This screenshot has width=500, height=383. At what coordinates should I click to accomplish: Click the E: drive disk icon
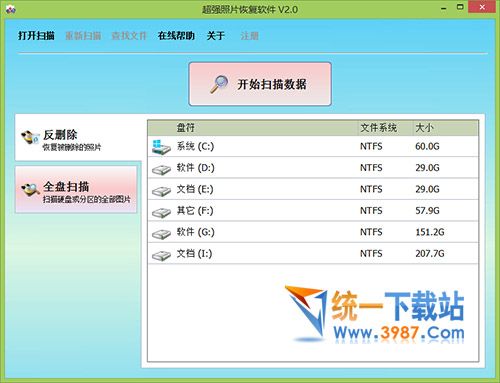tap(161, 191)
